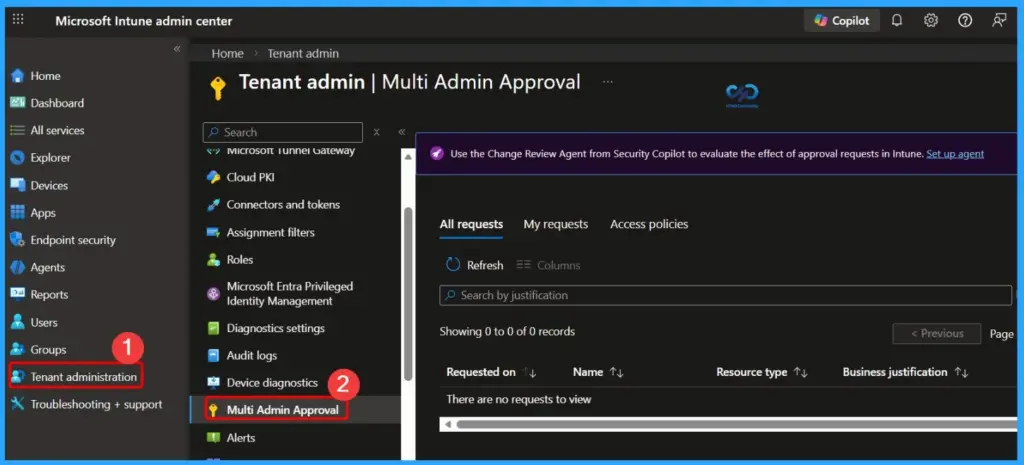Open the app launcher waffle icon
The image size is (1024, 465).
pos(18,20)
